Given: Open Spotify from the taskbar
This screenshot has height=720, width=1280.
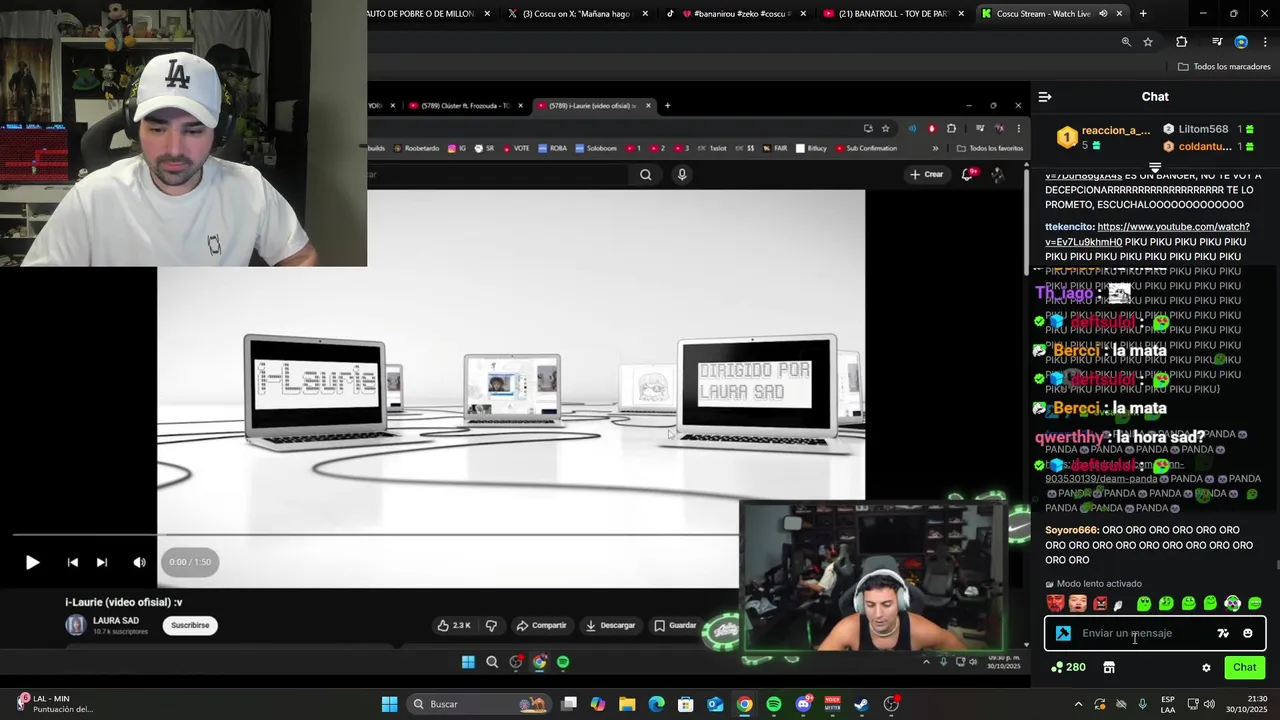Looking at the screenshot, I should tap(774, 704).
